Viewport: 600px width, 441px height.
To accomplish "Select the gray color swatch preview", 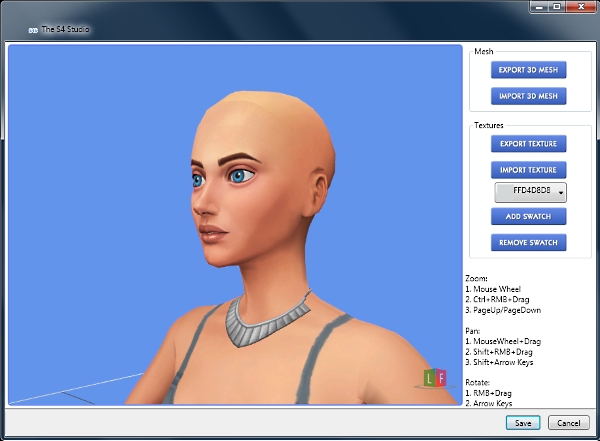I will pyautogui.click(x=504, y=192).
